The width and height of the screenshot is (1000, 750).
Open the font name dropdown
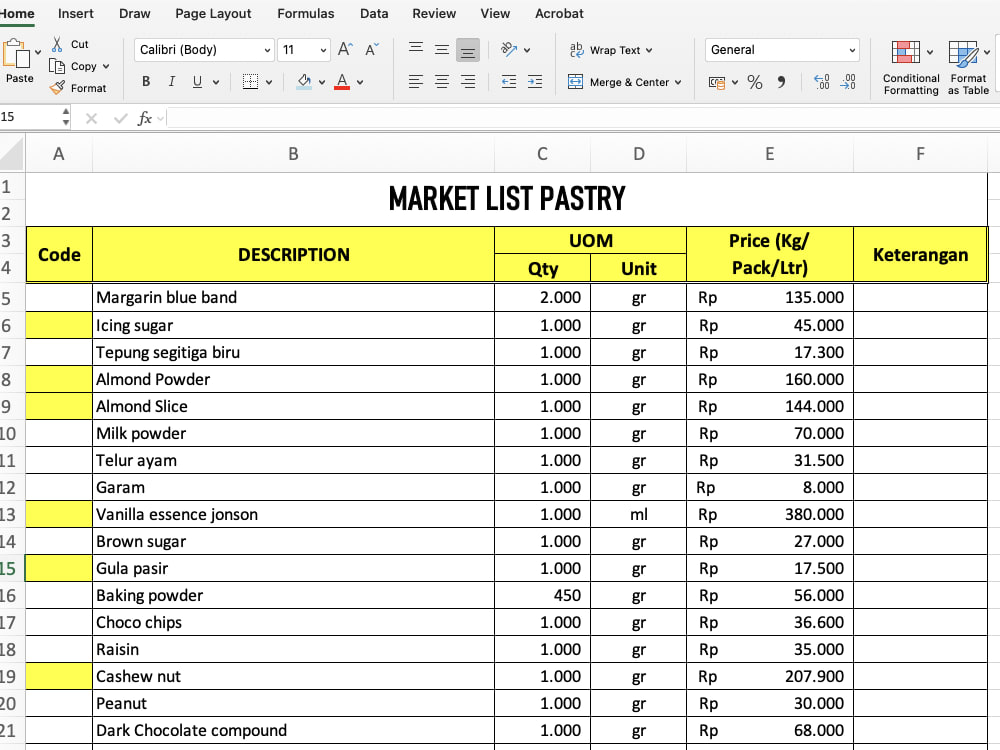tap(267, 50)
